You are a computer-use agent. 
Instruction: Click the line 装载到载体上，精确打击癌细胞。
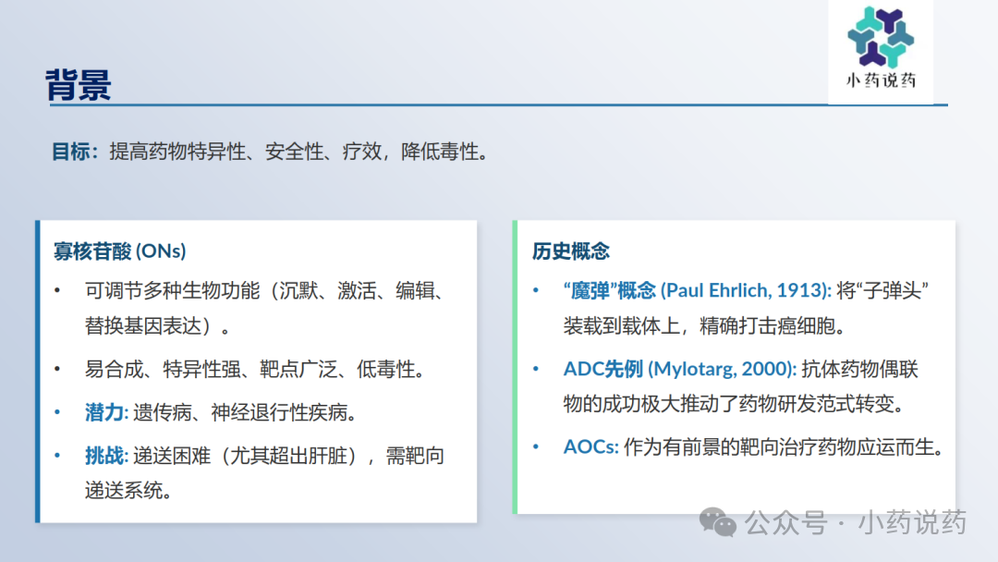(x=705, y=326)
